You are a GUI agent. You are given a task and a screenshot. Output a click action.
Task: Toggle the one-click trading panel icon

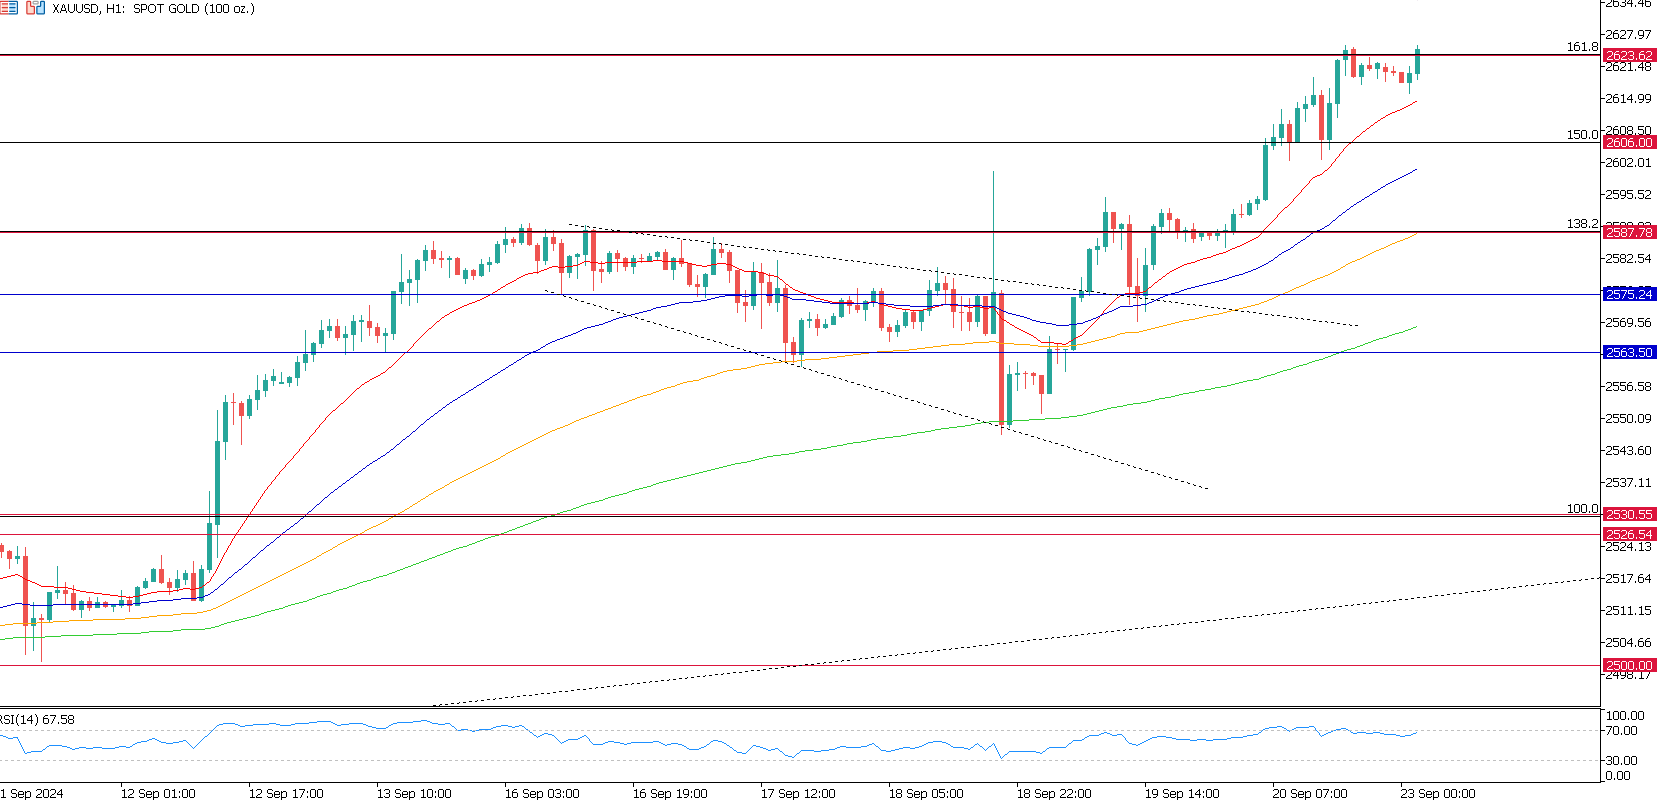[36, 8]
